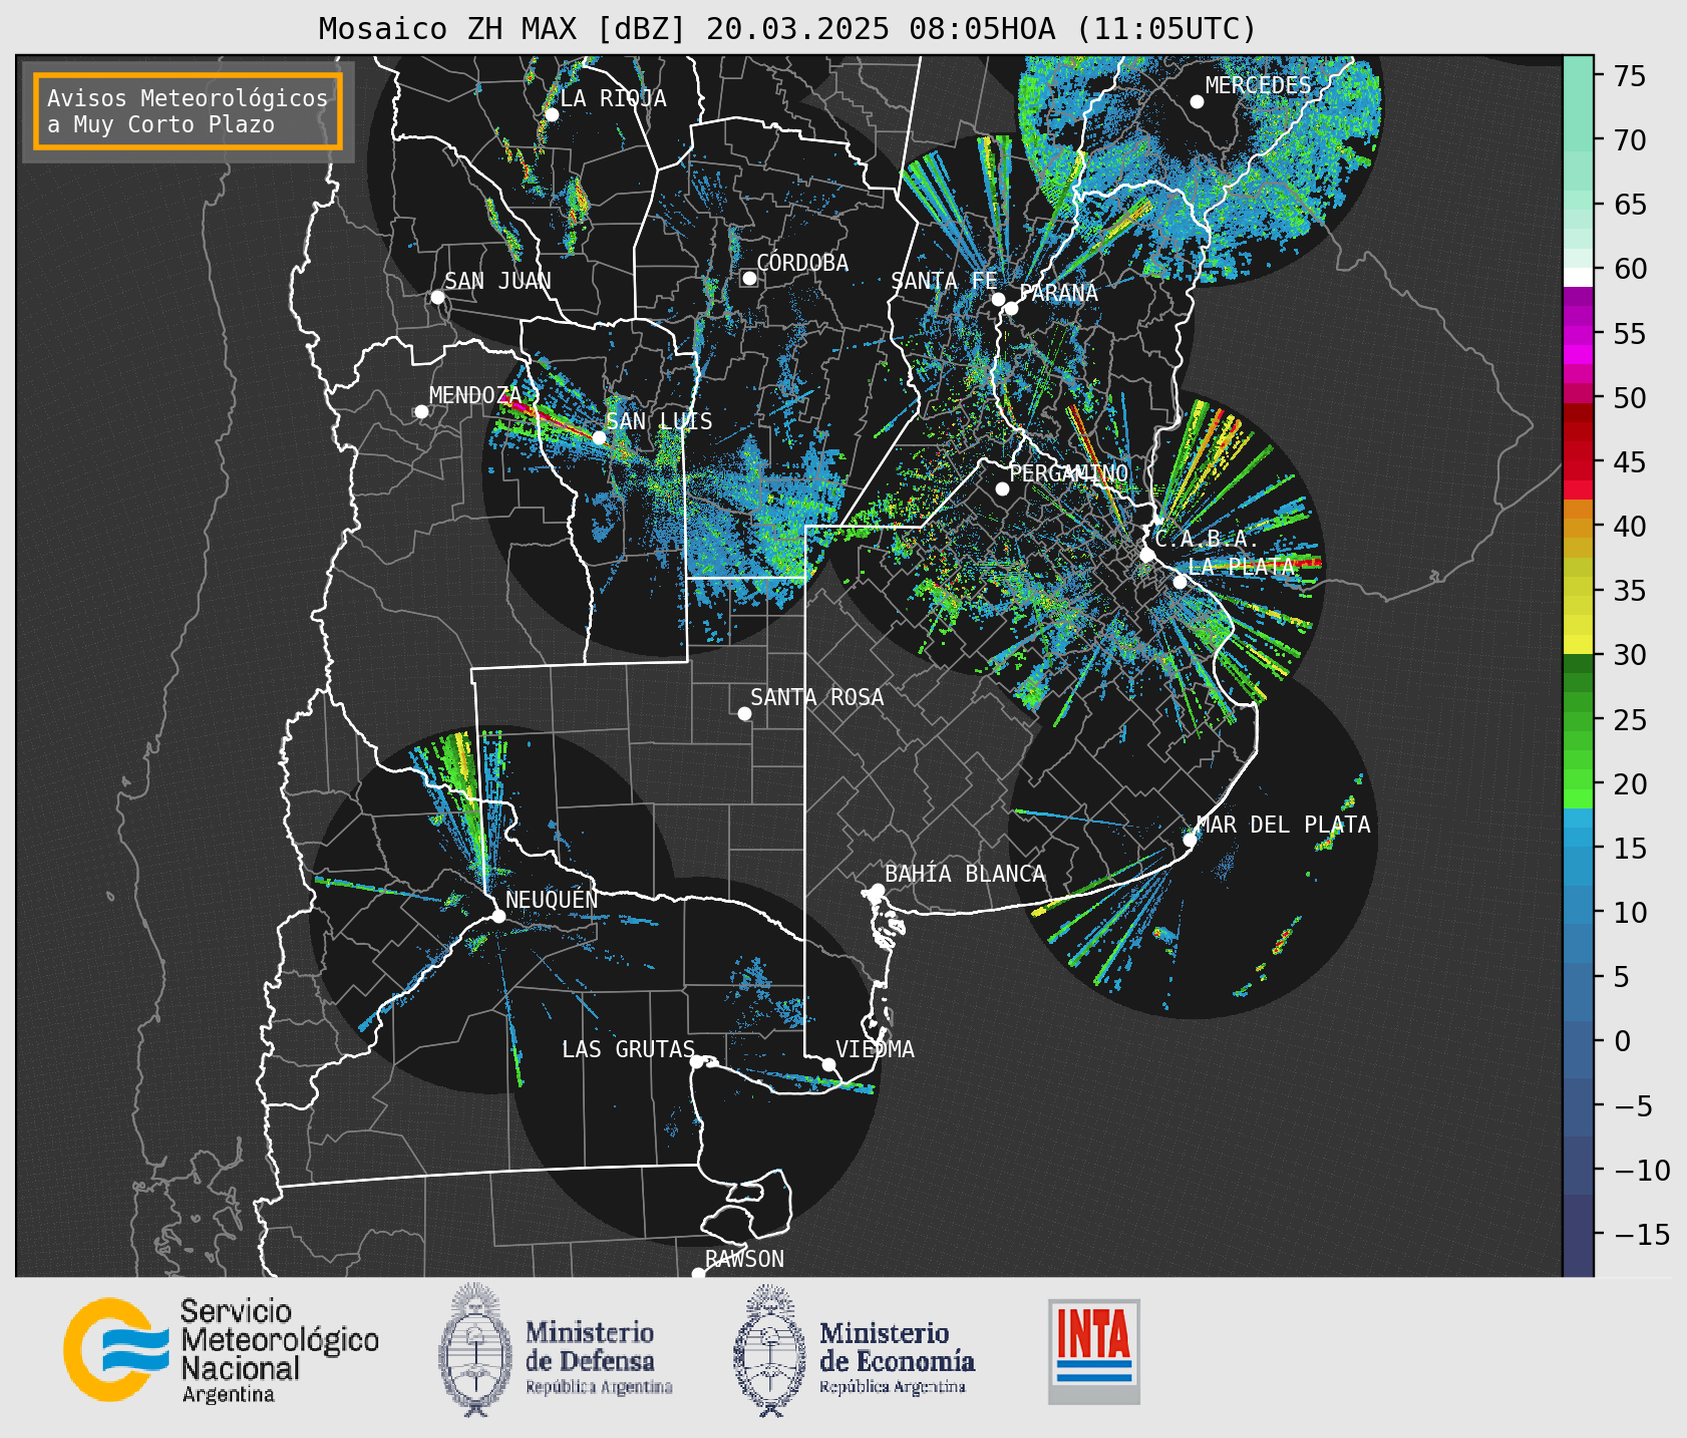
Task: Click the MENDOZA map label
Action: [475, 395]
